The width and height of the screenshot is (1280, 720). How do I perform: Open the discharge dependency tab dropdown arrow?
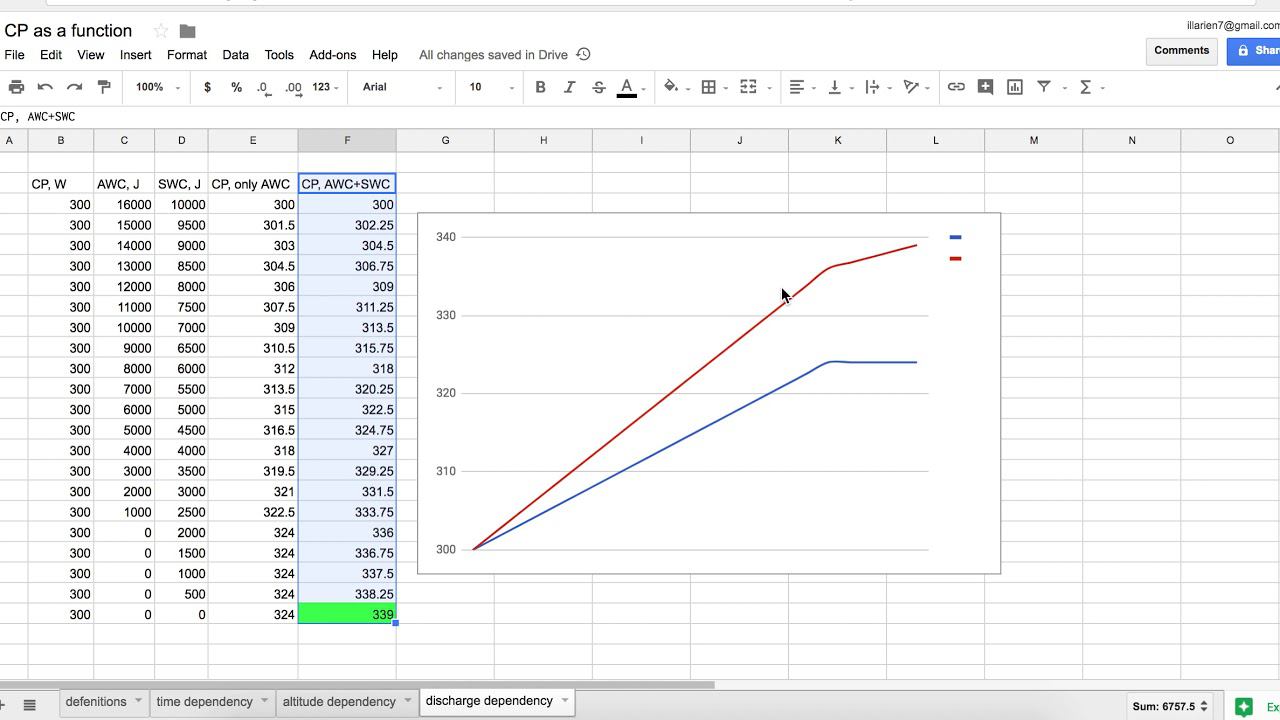565,701
